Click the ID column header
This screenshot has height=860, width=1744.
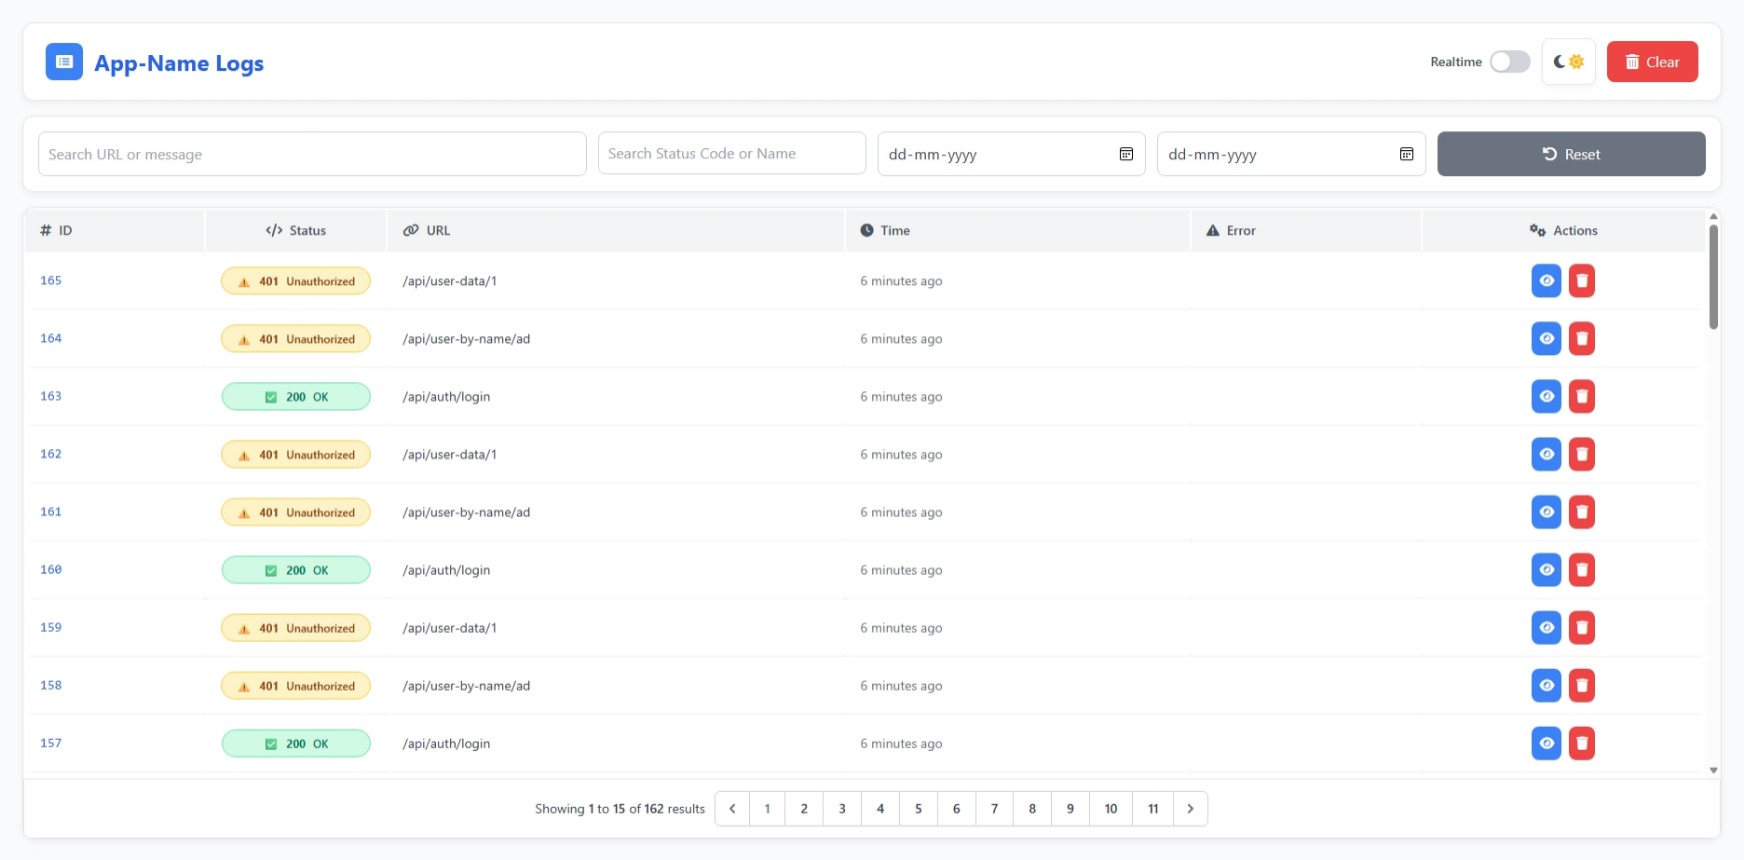(114, 230)
